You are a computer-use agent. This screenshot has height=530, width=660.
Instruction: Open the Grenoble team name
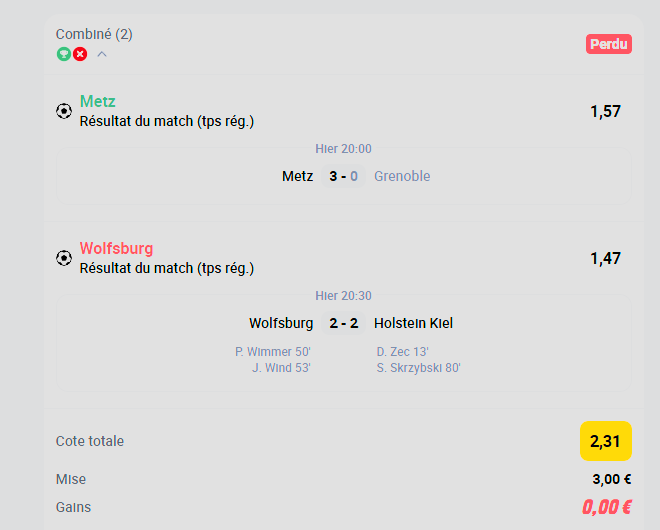pyautogui.click(x=402, y=176)
